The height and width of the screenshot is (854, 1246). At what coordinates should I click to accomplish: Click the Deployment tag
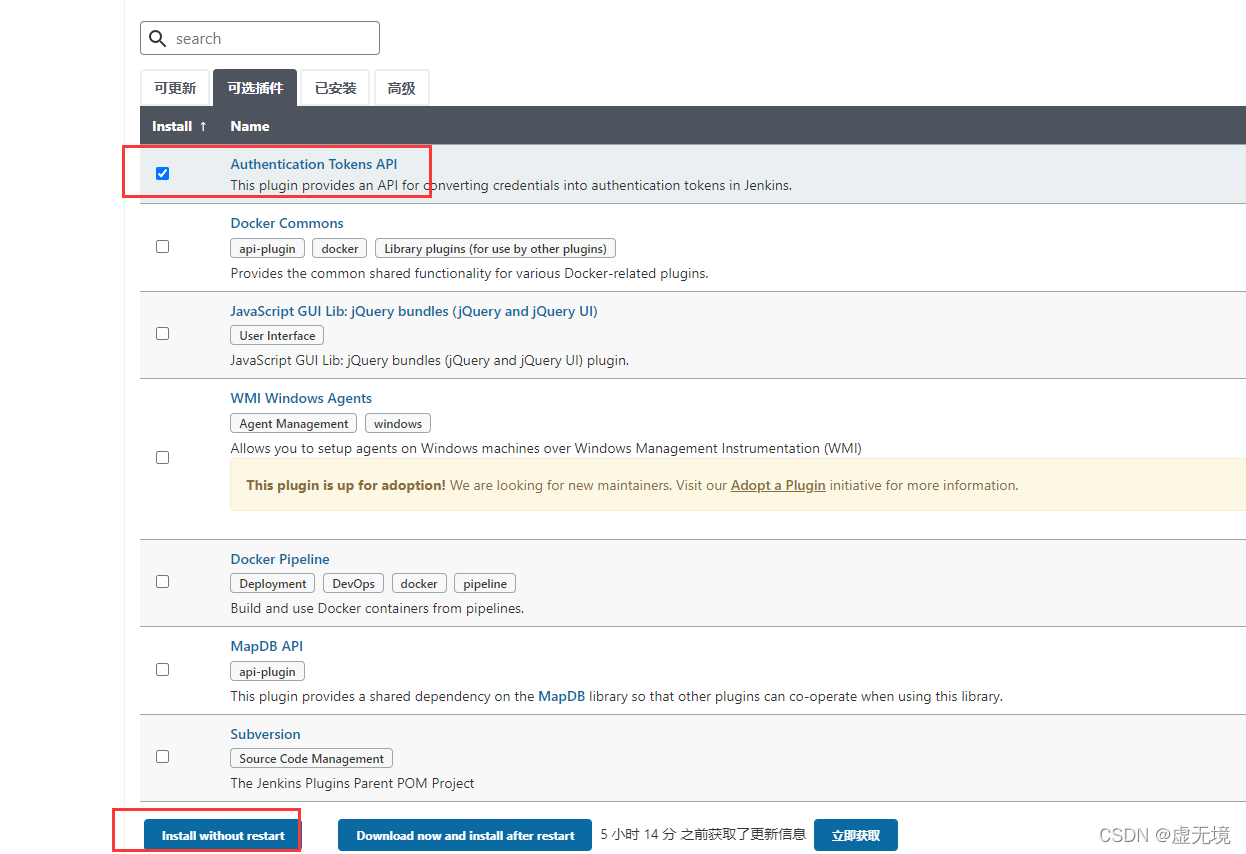click(272, 584)
